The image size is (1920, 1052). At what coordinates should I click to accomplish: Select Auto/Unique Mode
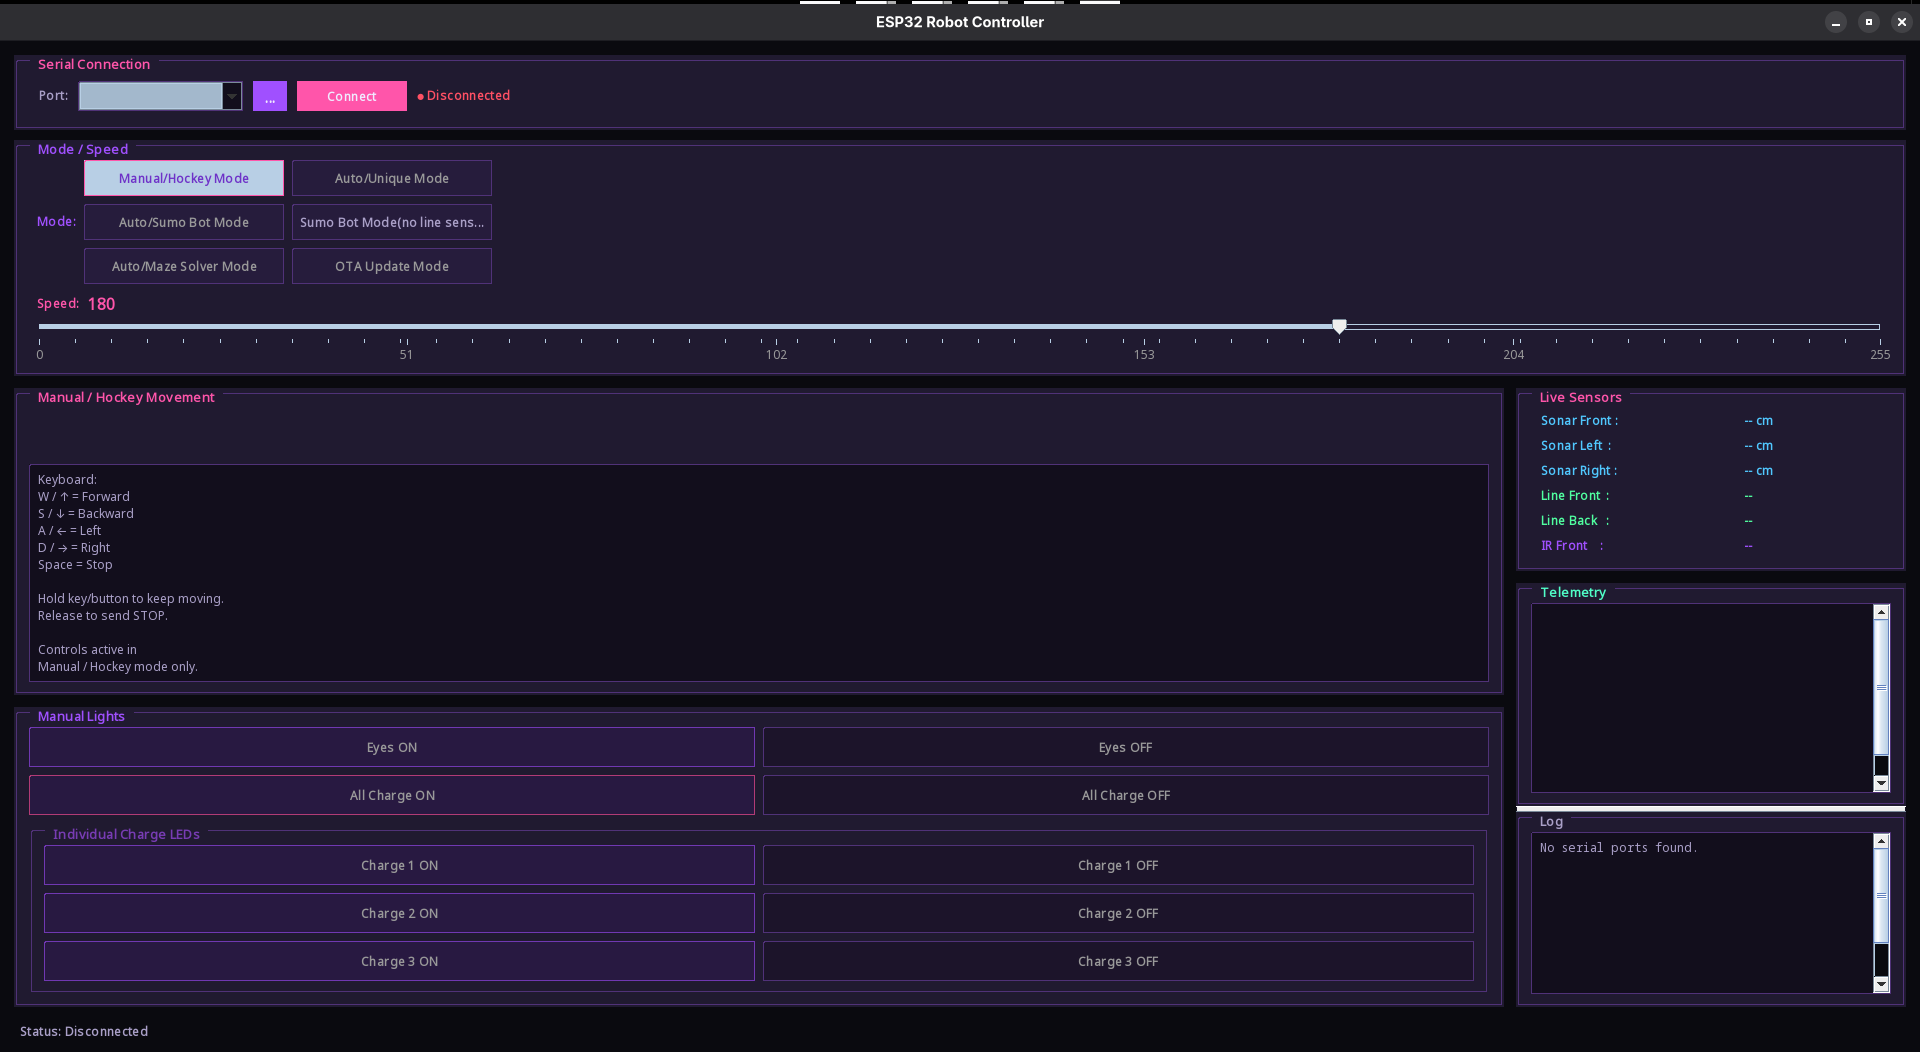392,178
